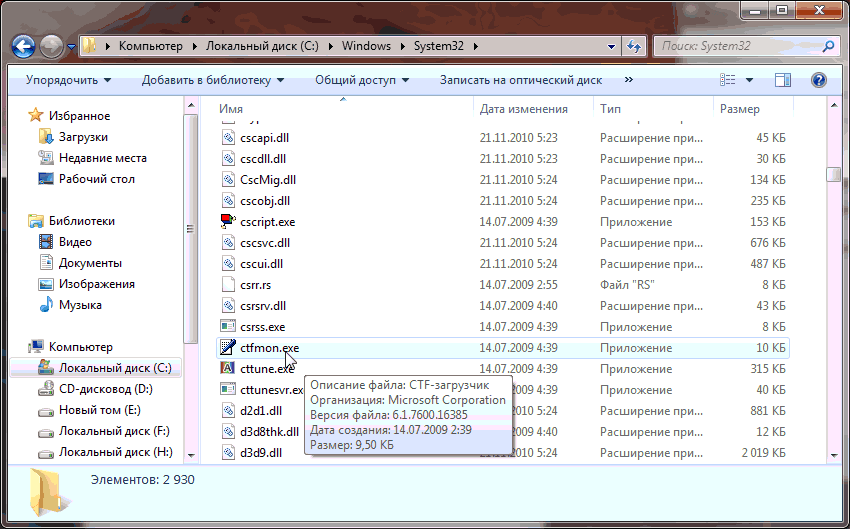Screen dimensions: 850x529
Task: Toggle the preview pane icon
Action: click(783, 80)
